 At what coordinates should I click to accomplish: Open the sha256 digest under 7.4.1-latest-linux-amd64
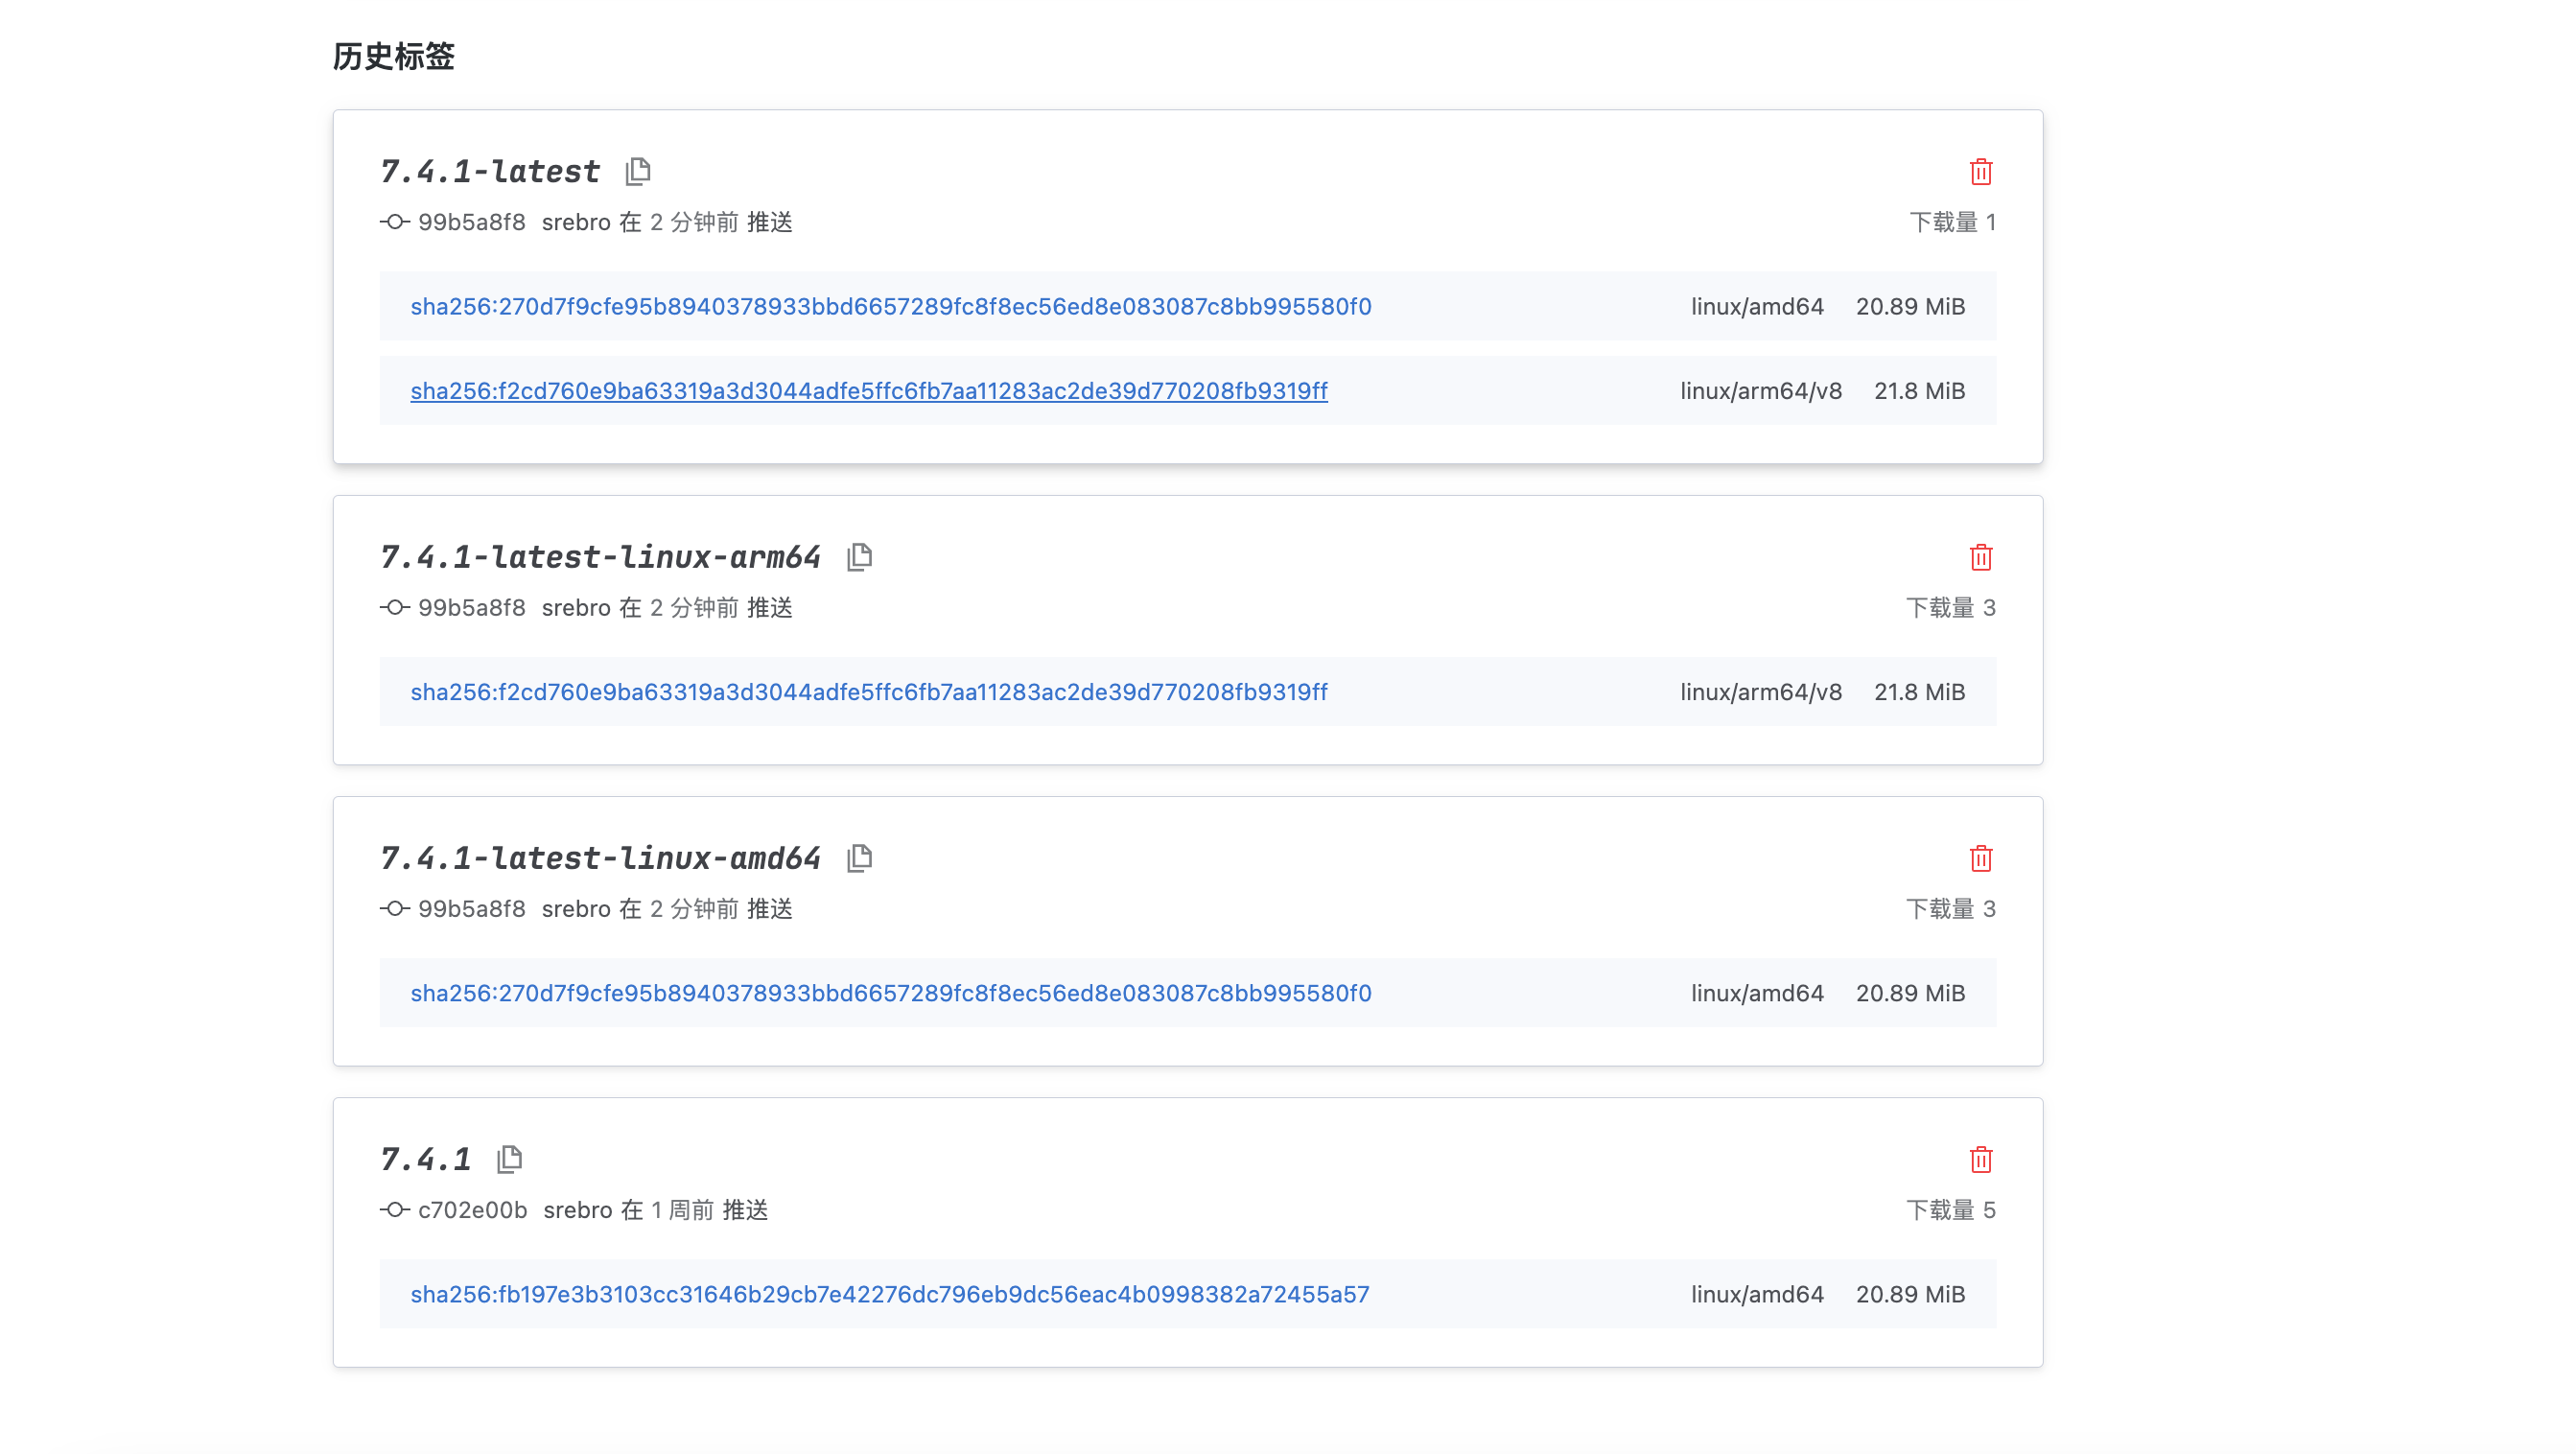click(889, 992)
